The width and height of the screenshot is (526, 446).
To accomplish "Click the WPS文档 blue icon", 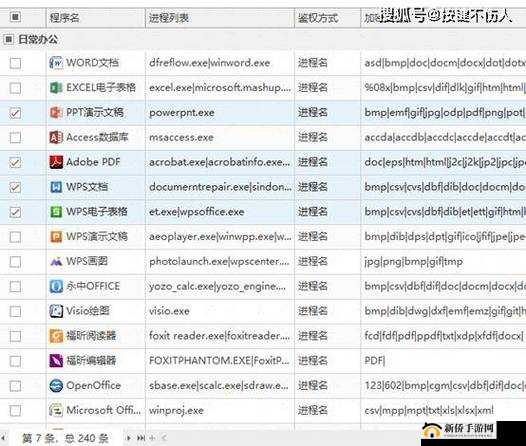I will click(x=56, y=187).
